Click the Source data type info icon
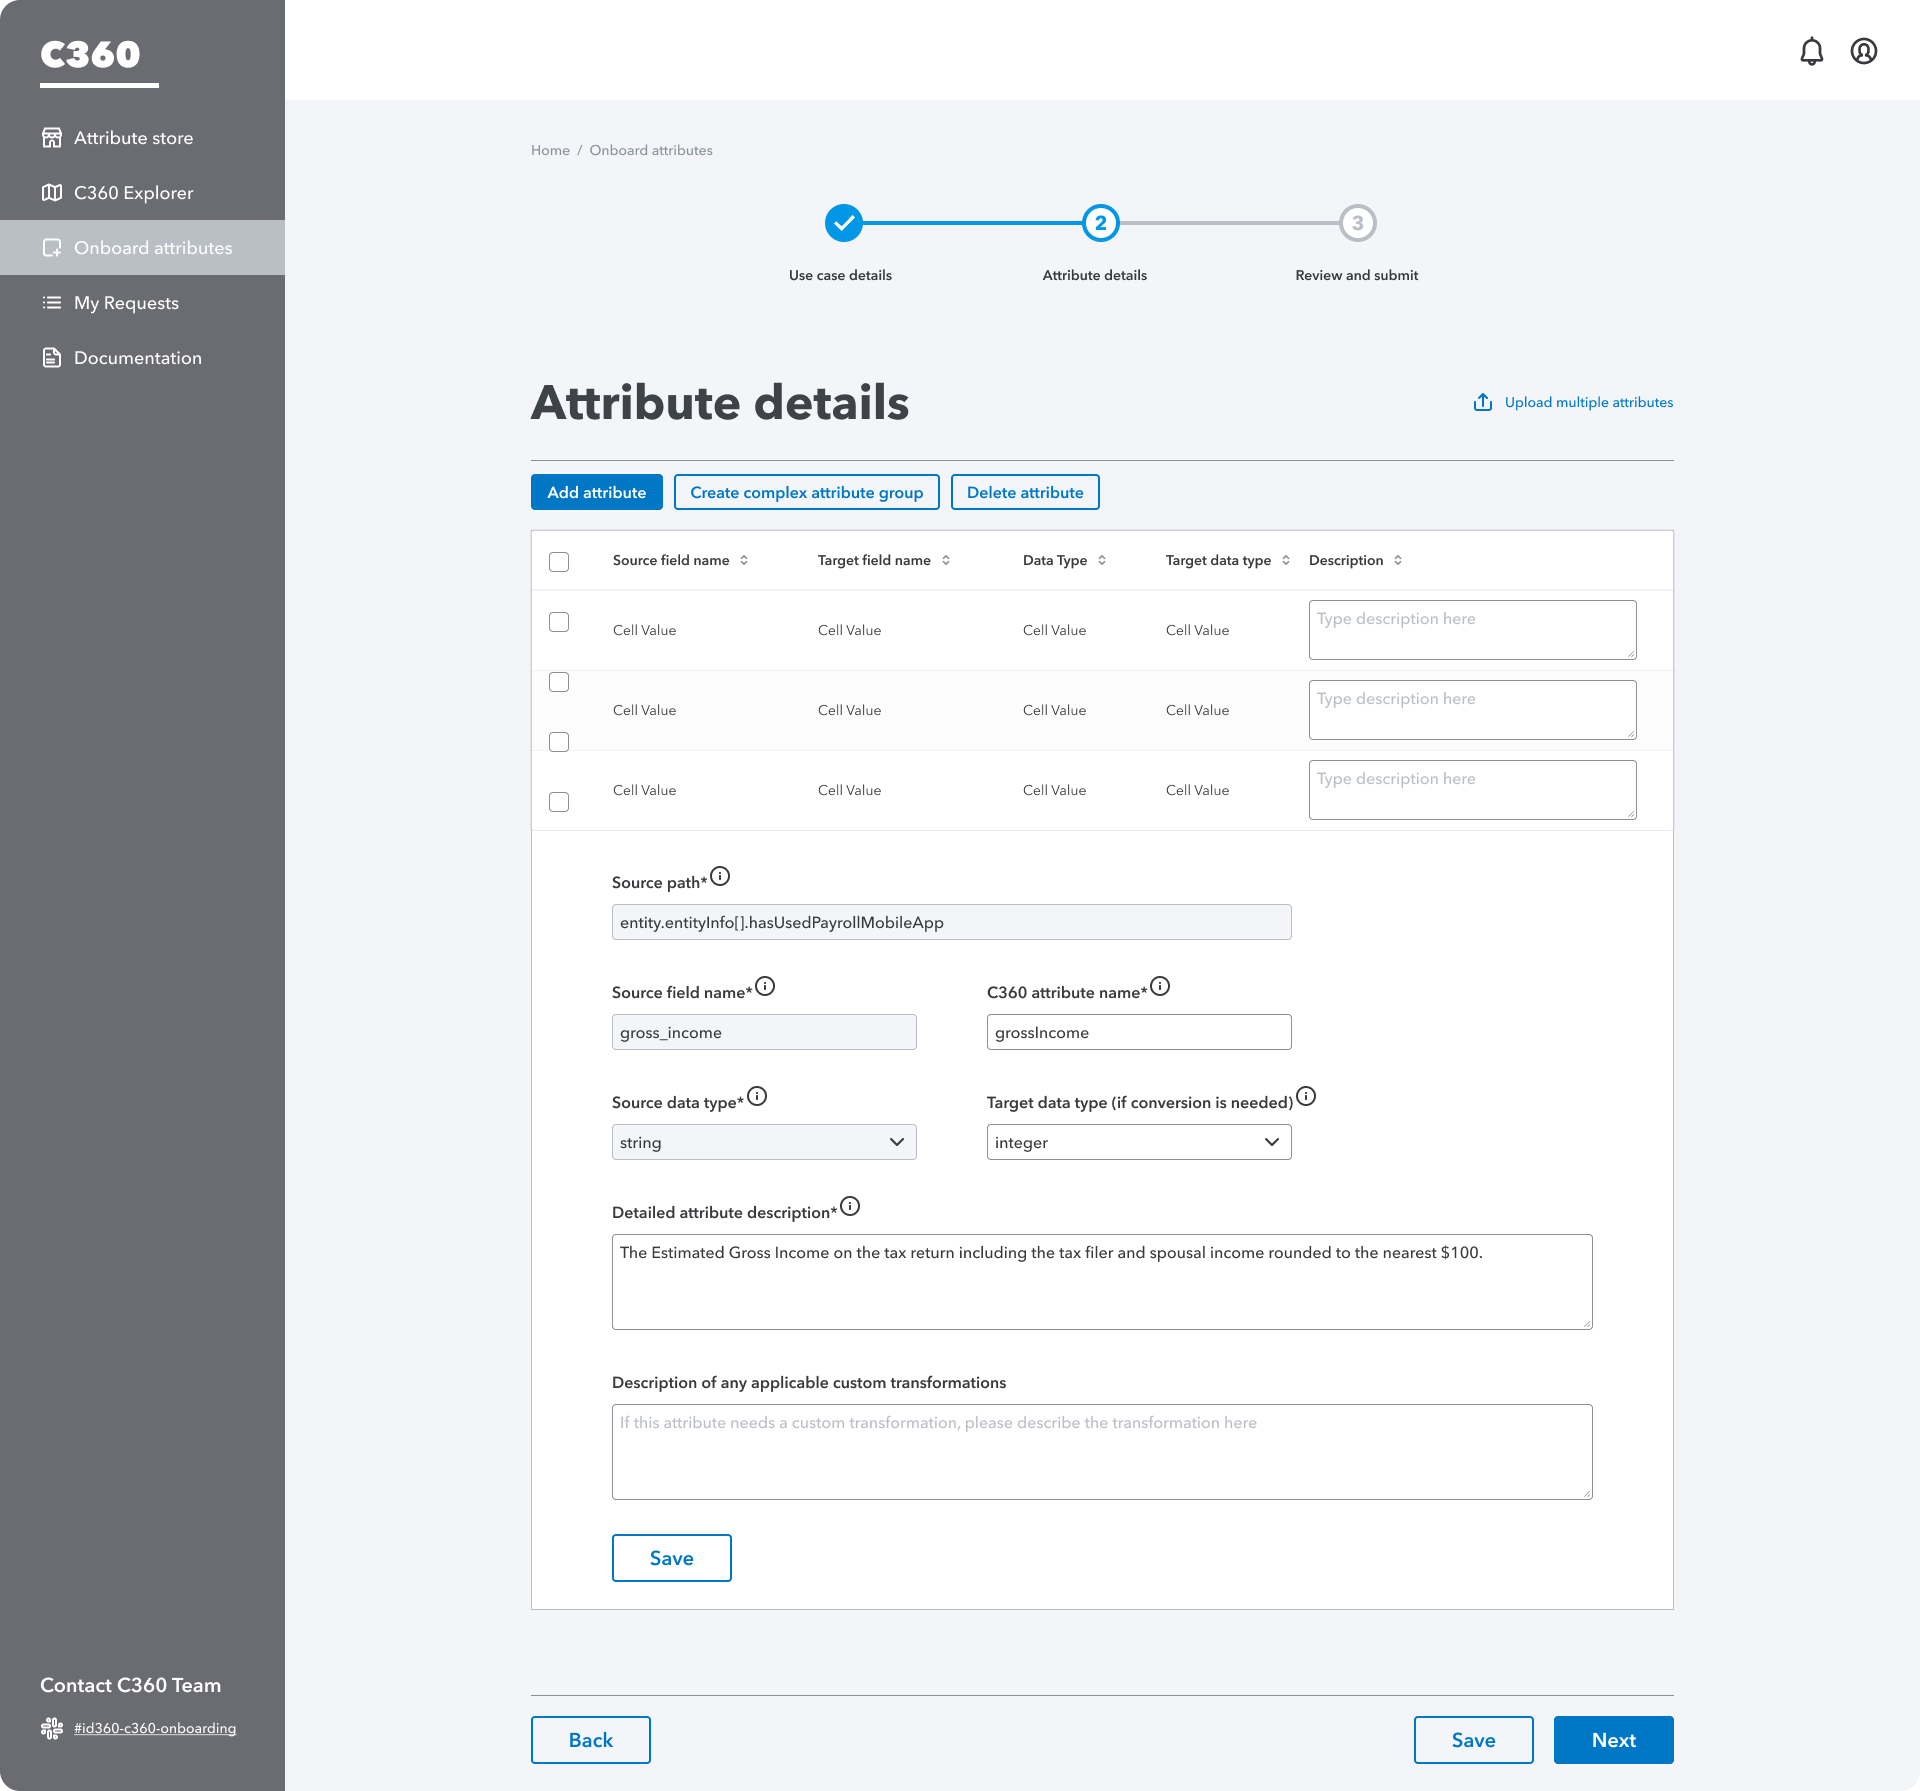The width and height of the screenshot is (1920, 1791). click(757, 1097)
